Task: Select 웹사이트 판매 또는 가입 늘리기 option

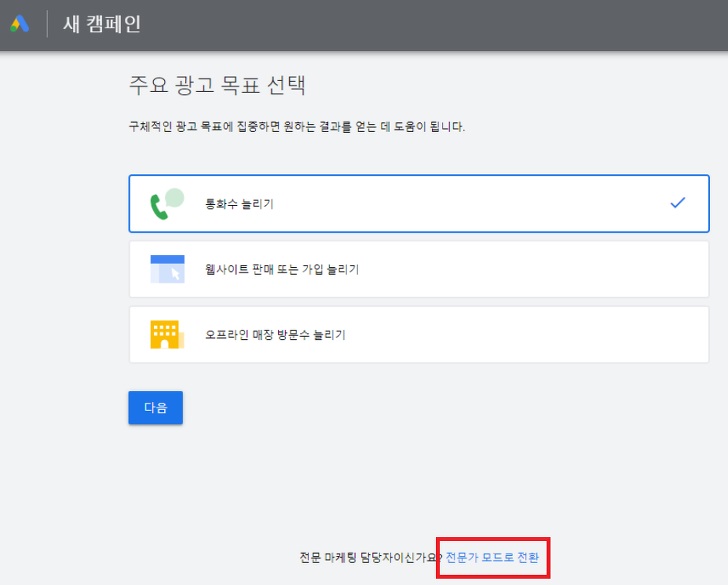Action: click(x=419, y=269)
